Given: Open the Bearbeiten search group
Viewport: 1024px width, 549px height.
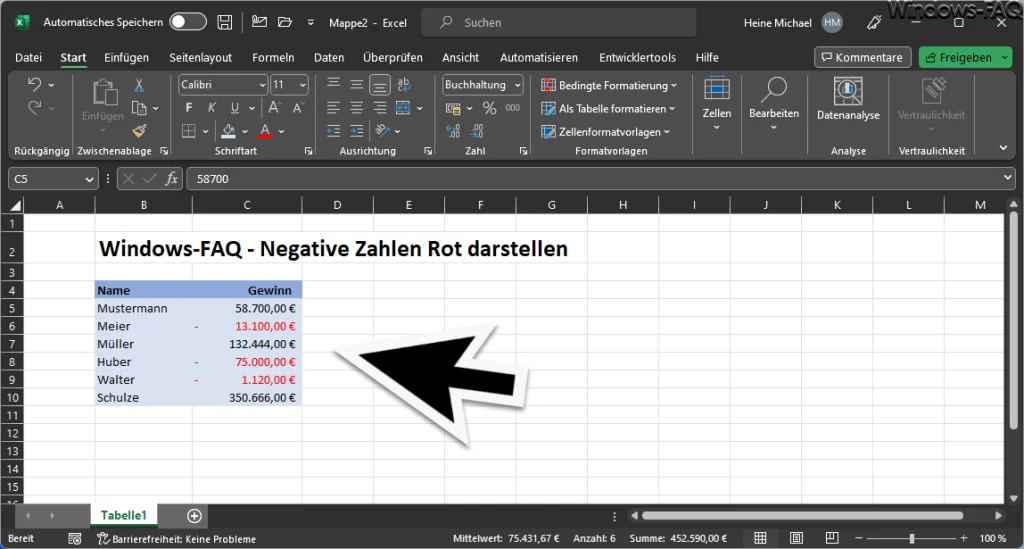Looking at the screenshot, I should click(774, 104).
